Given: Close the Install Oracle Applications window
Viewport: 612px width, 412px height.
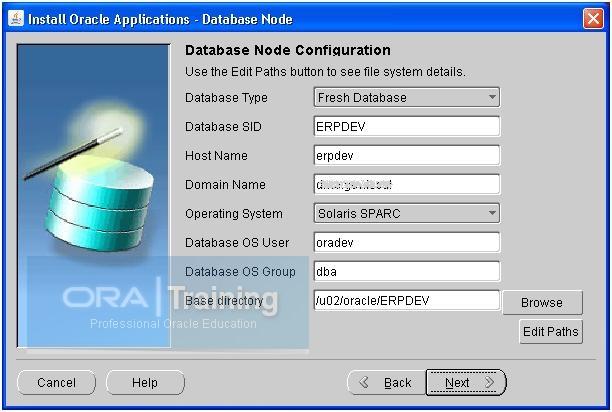Looking at the screenshot, I should [593, 19].
